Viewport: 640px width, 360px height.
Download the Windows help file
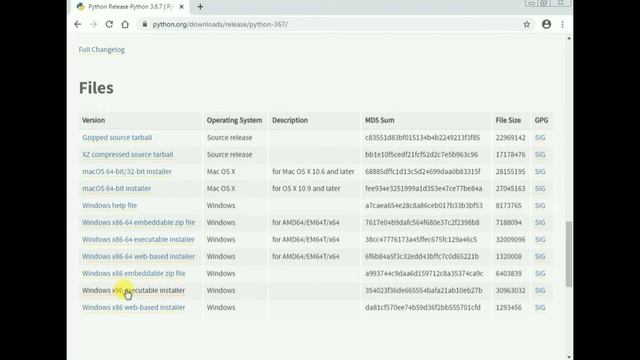[109, 205]
